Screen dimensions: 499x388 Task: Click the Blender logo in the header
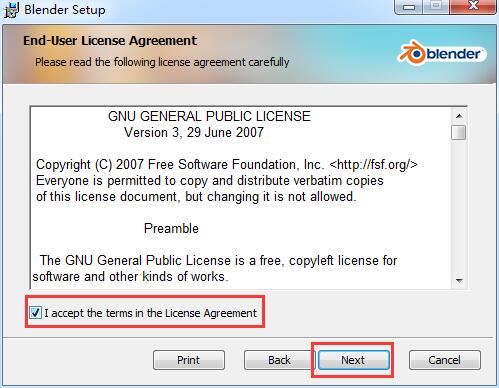coord(442,53)
